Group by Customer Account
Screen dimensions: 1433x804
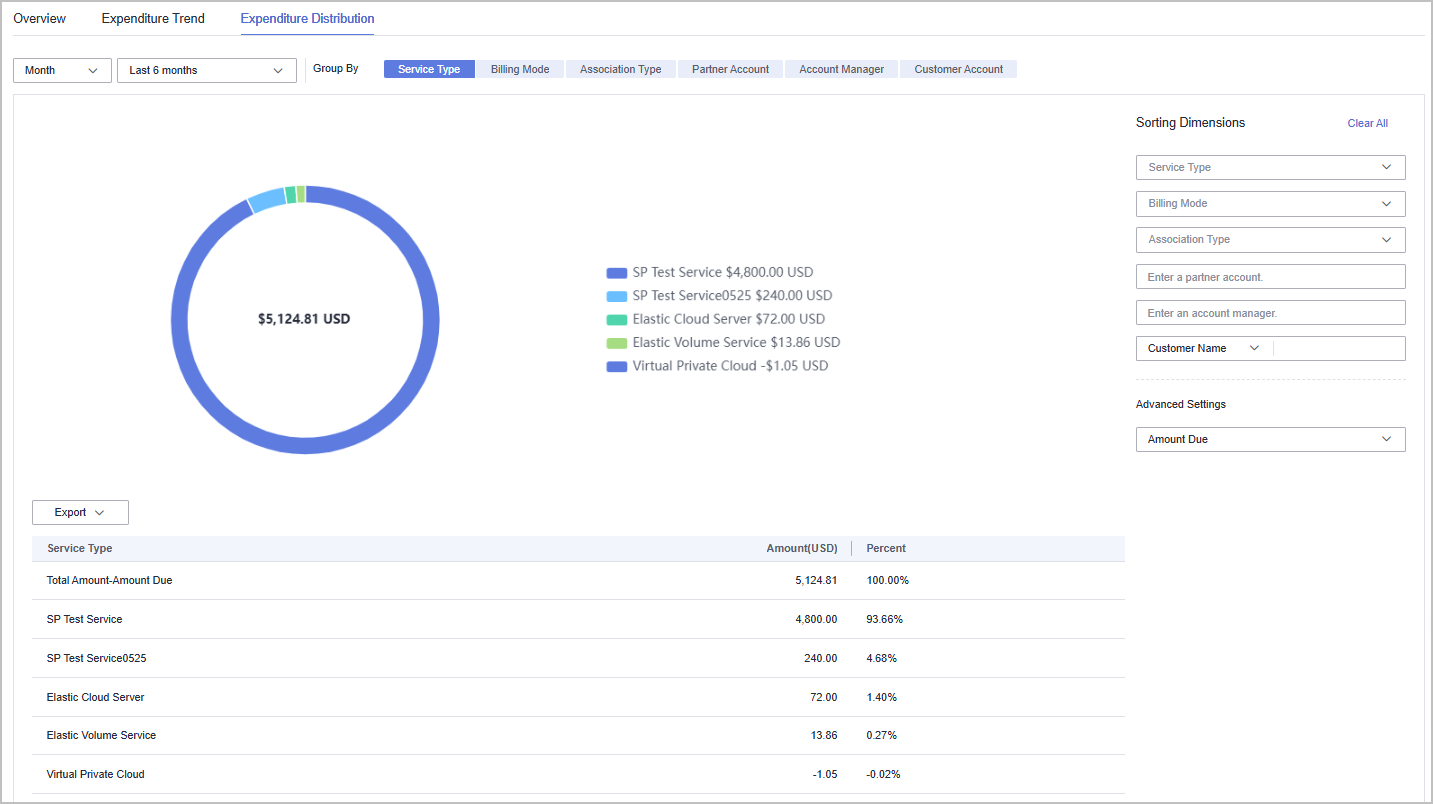tap(958, 69)
